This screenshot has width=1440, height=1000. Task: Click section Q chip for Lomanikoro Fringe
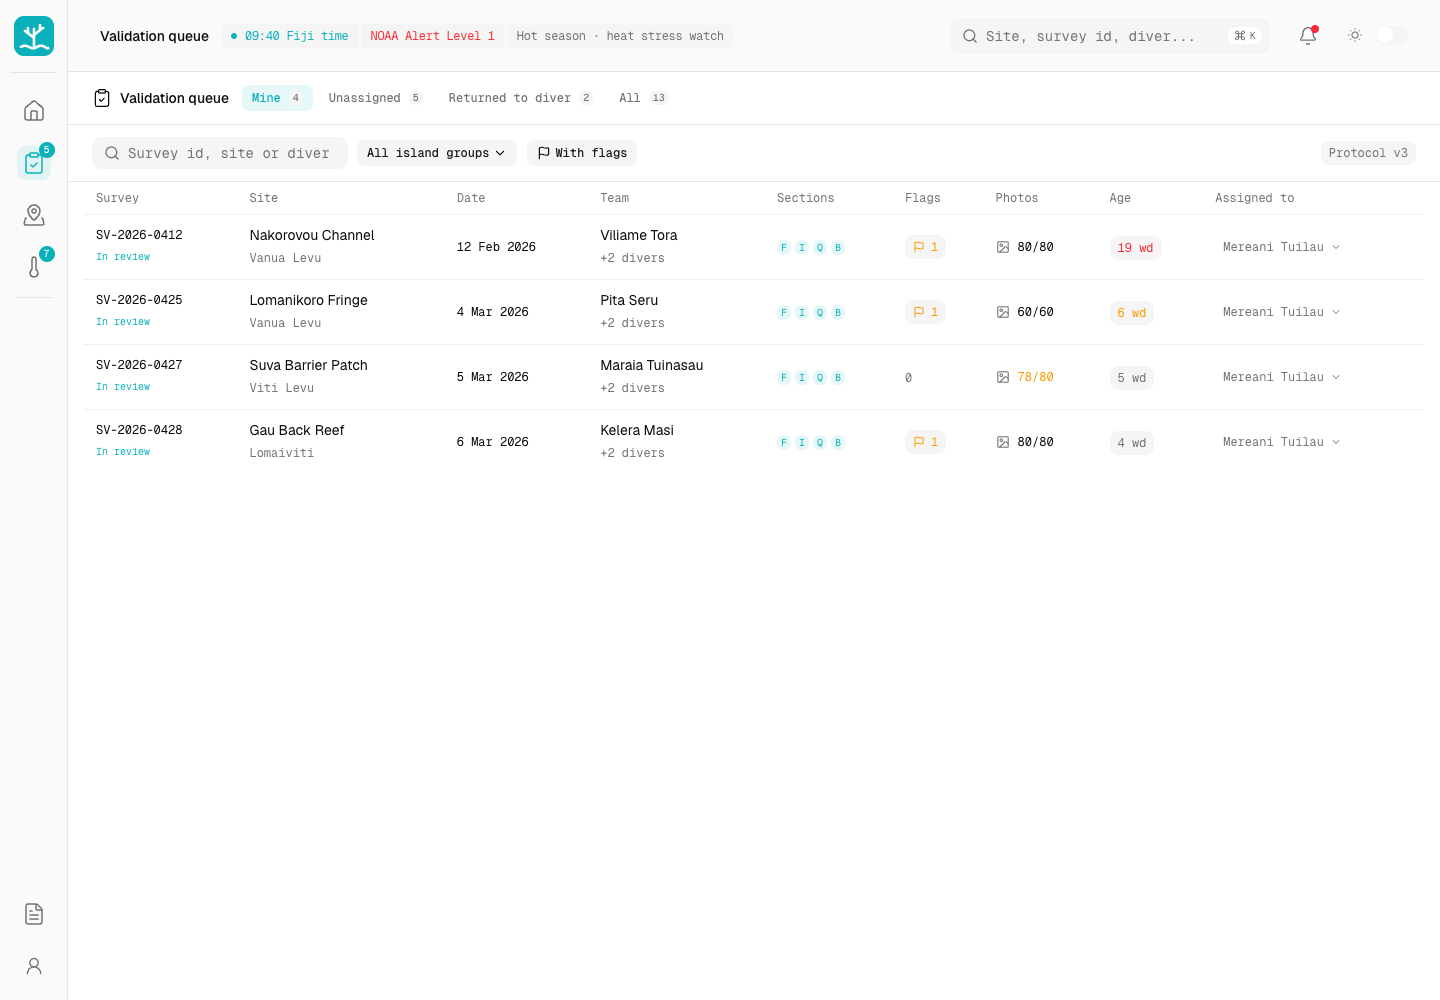tap(820, 313)
